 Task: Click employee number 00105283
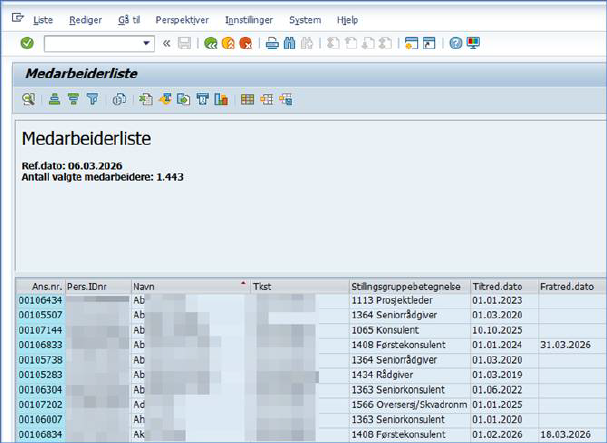pyautogui.click(x=41, y=375)
